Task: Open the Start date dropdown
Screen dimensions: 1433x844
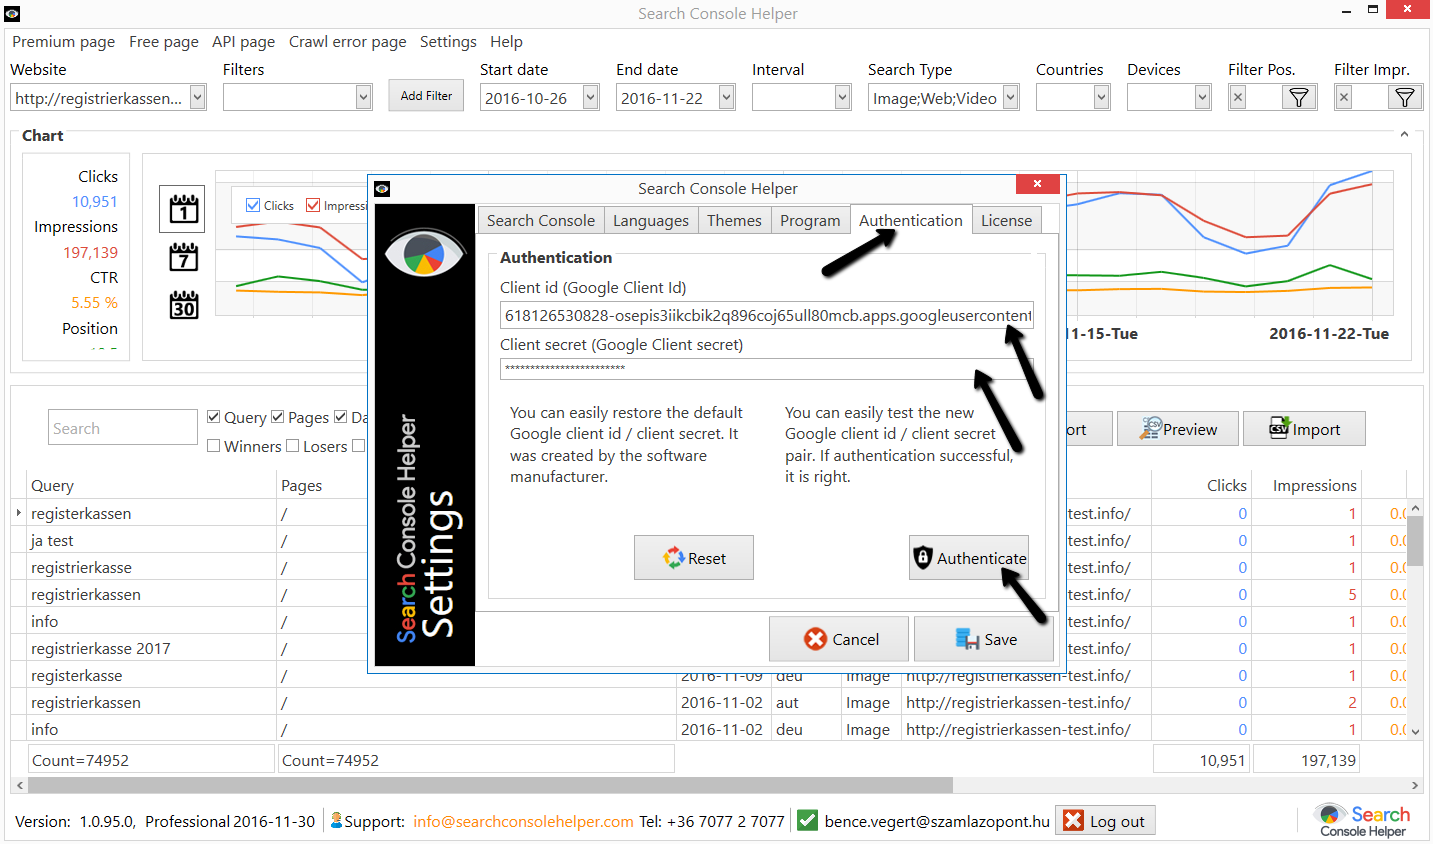Action: [591, 97]
